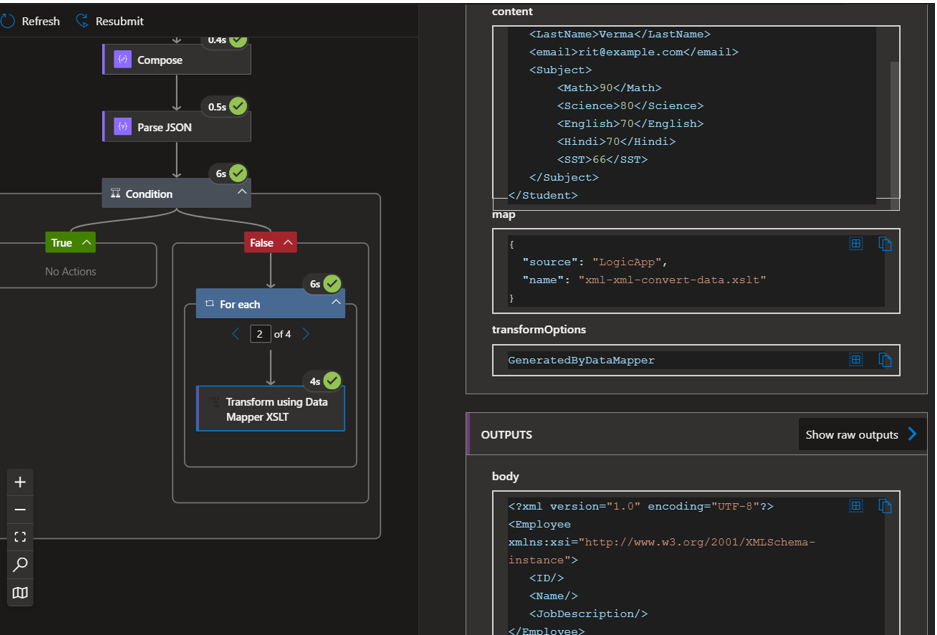Click the green check on Compose

(x=238, y=40)
